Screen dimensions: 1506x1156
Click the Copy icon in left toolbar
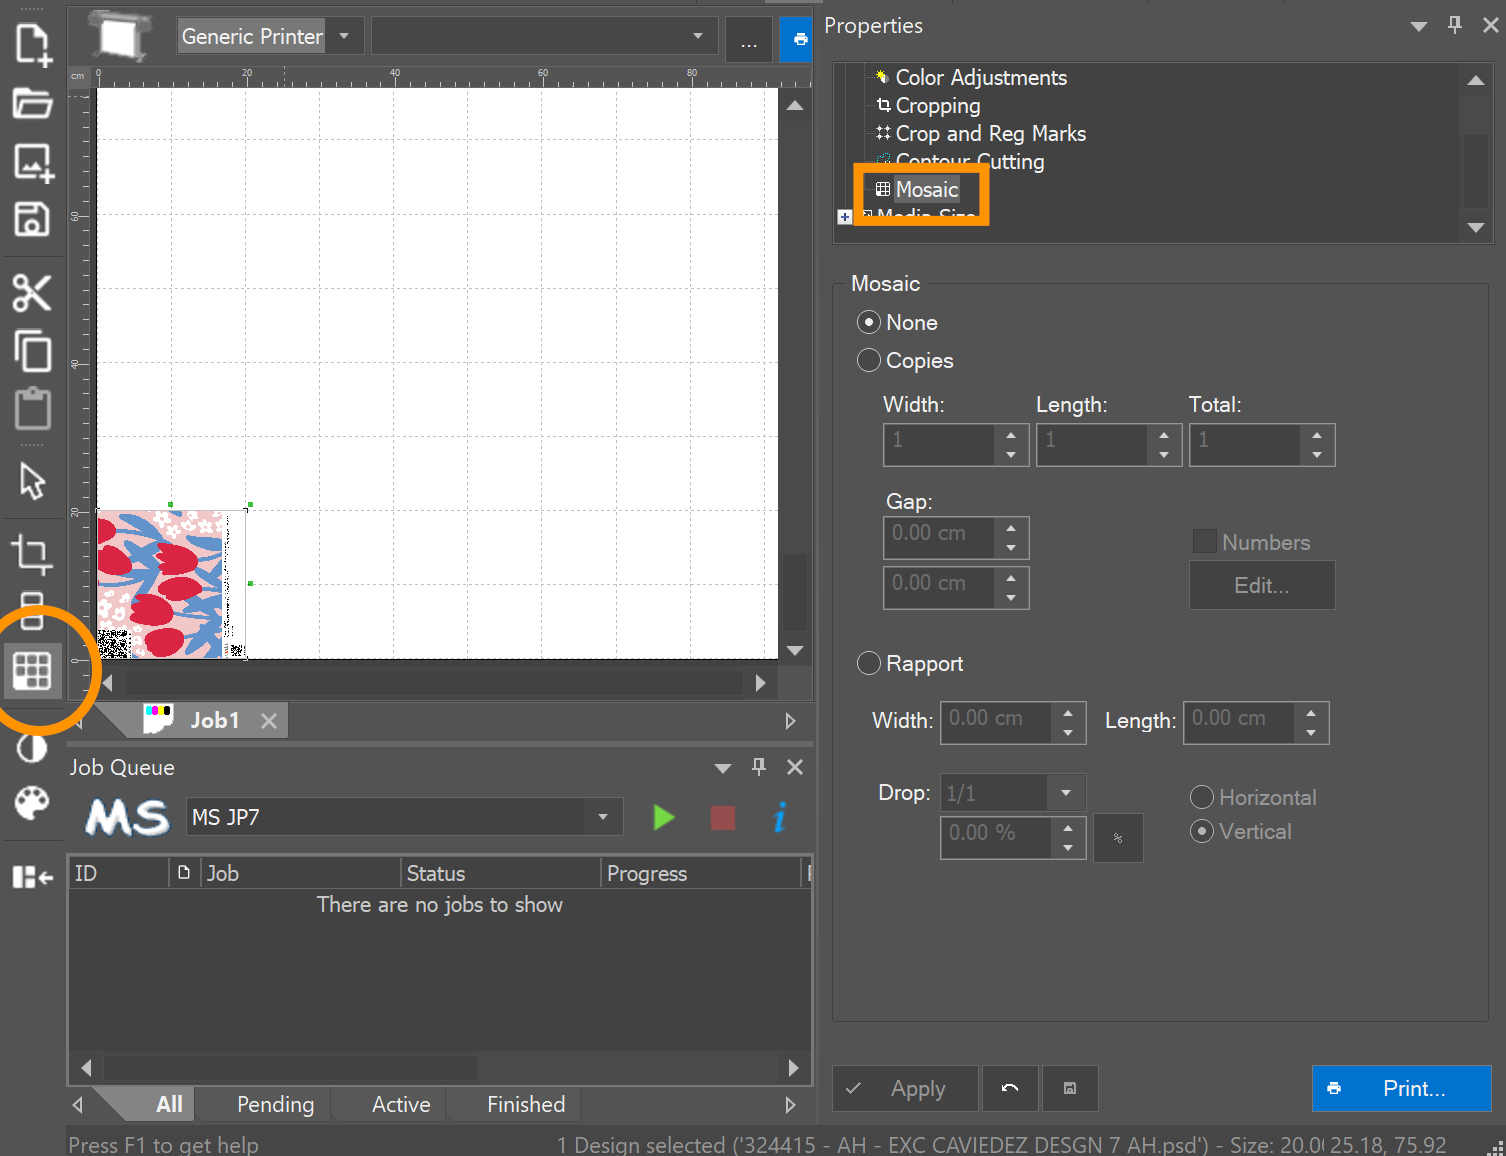pos(32,351)
